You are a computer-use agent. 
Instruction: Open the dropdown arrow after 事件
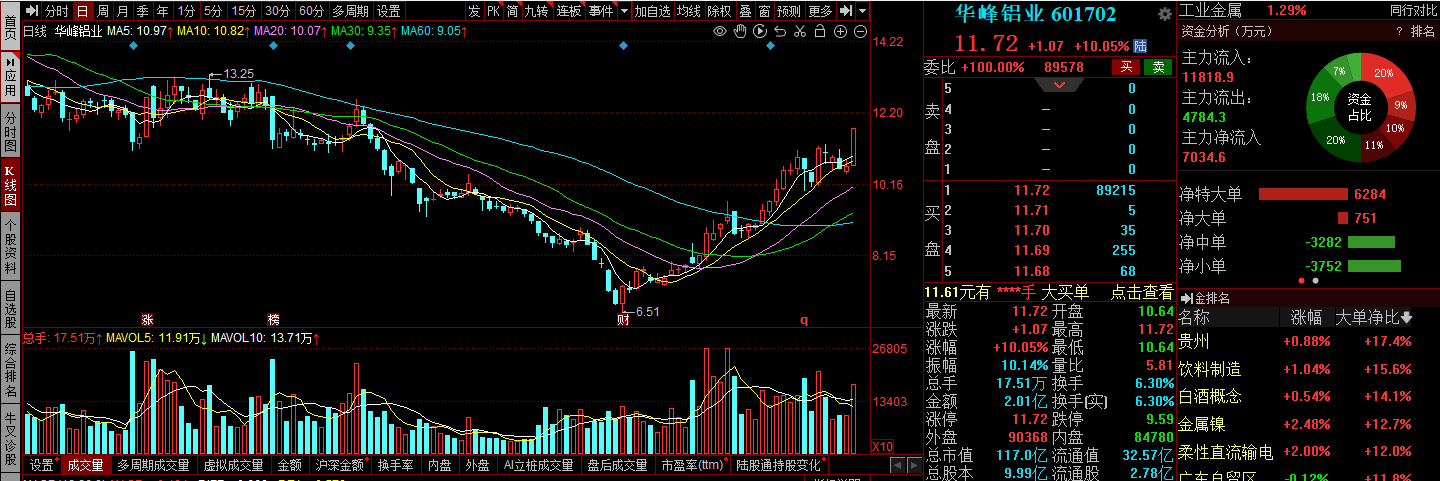pos(625,11)
